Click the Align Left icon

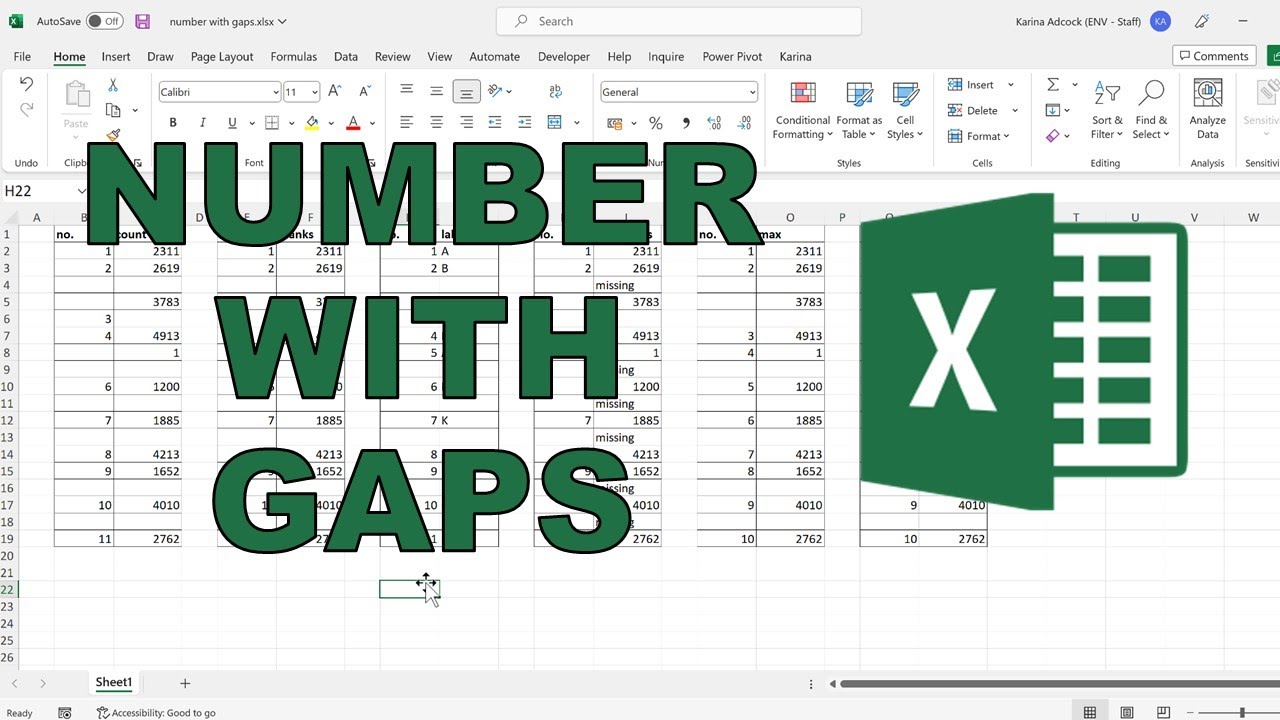(x=406, y=123)
